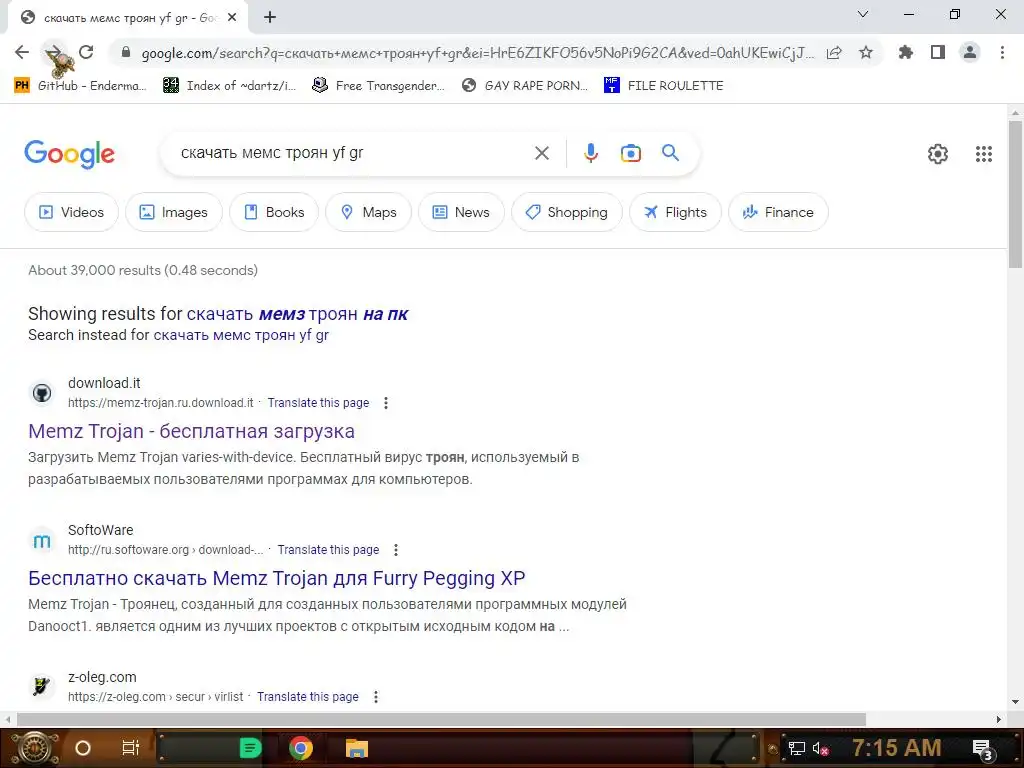Filter results by Videos

(71, 212)
